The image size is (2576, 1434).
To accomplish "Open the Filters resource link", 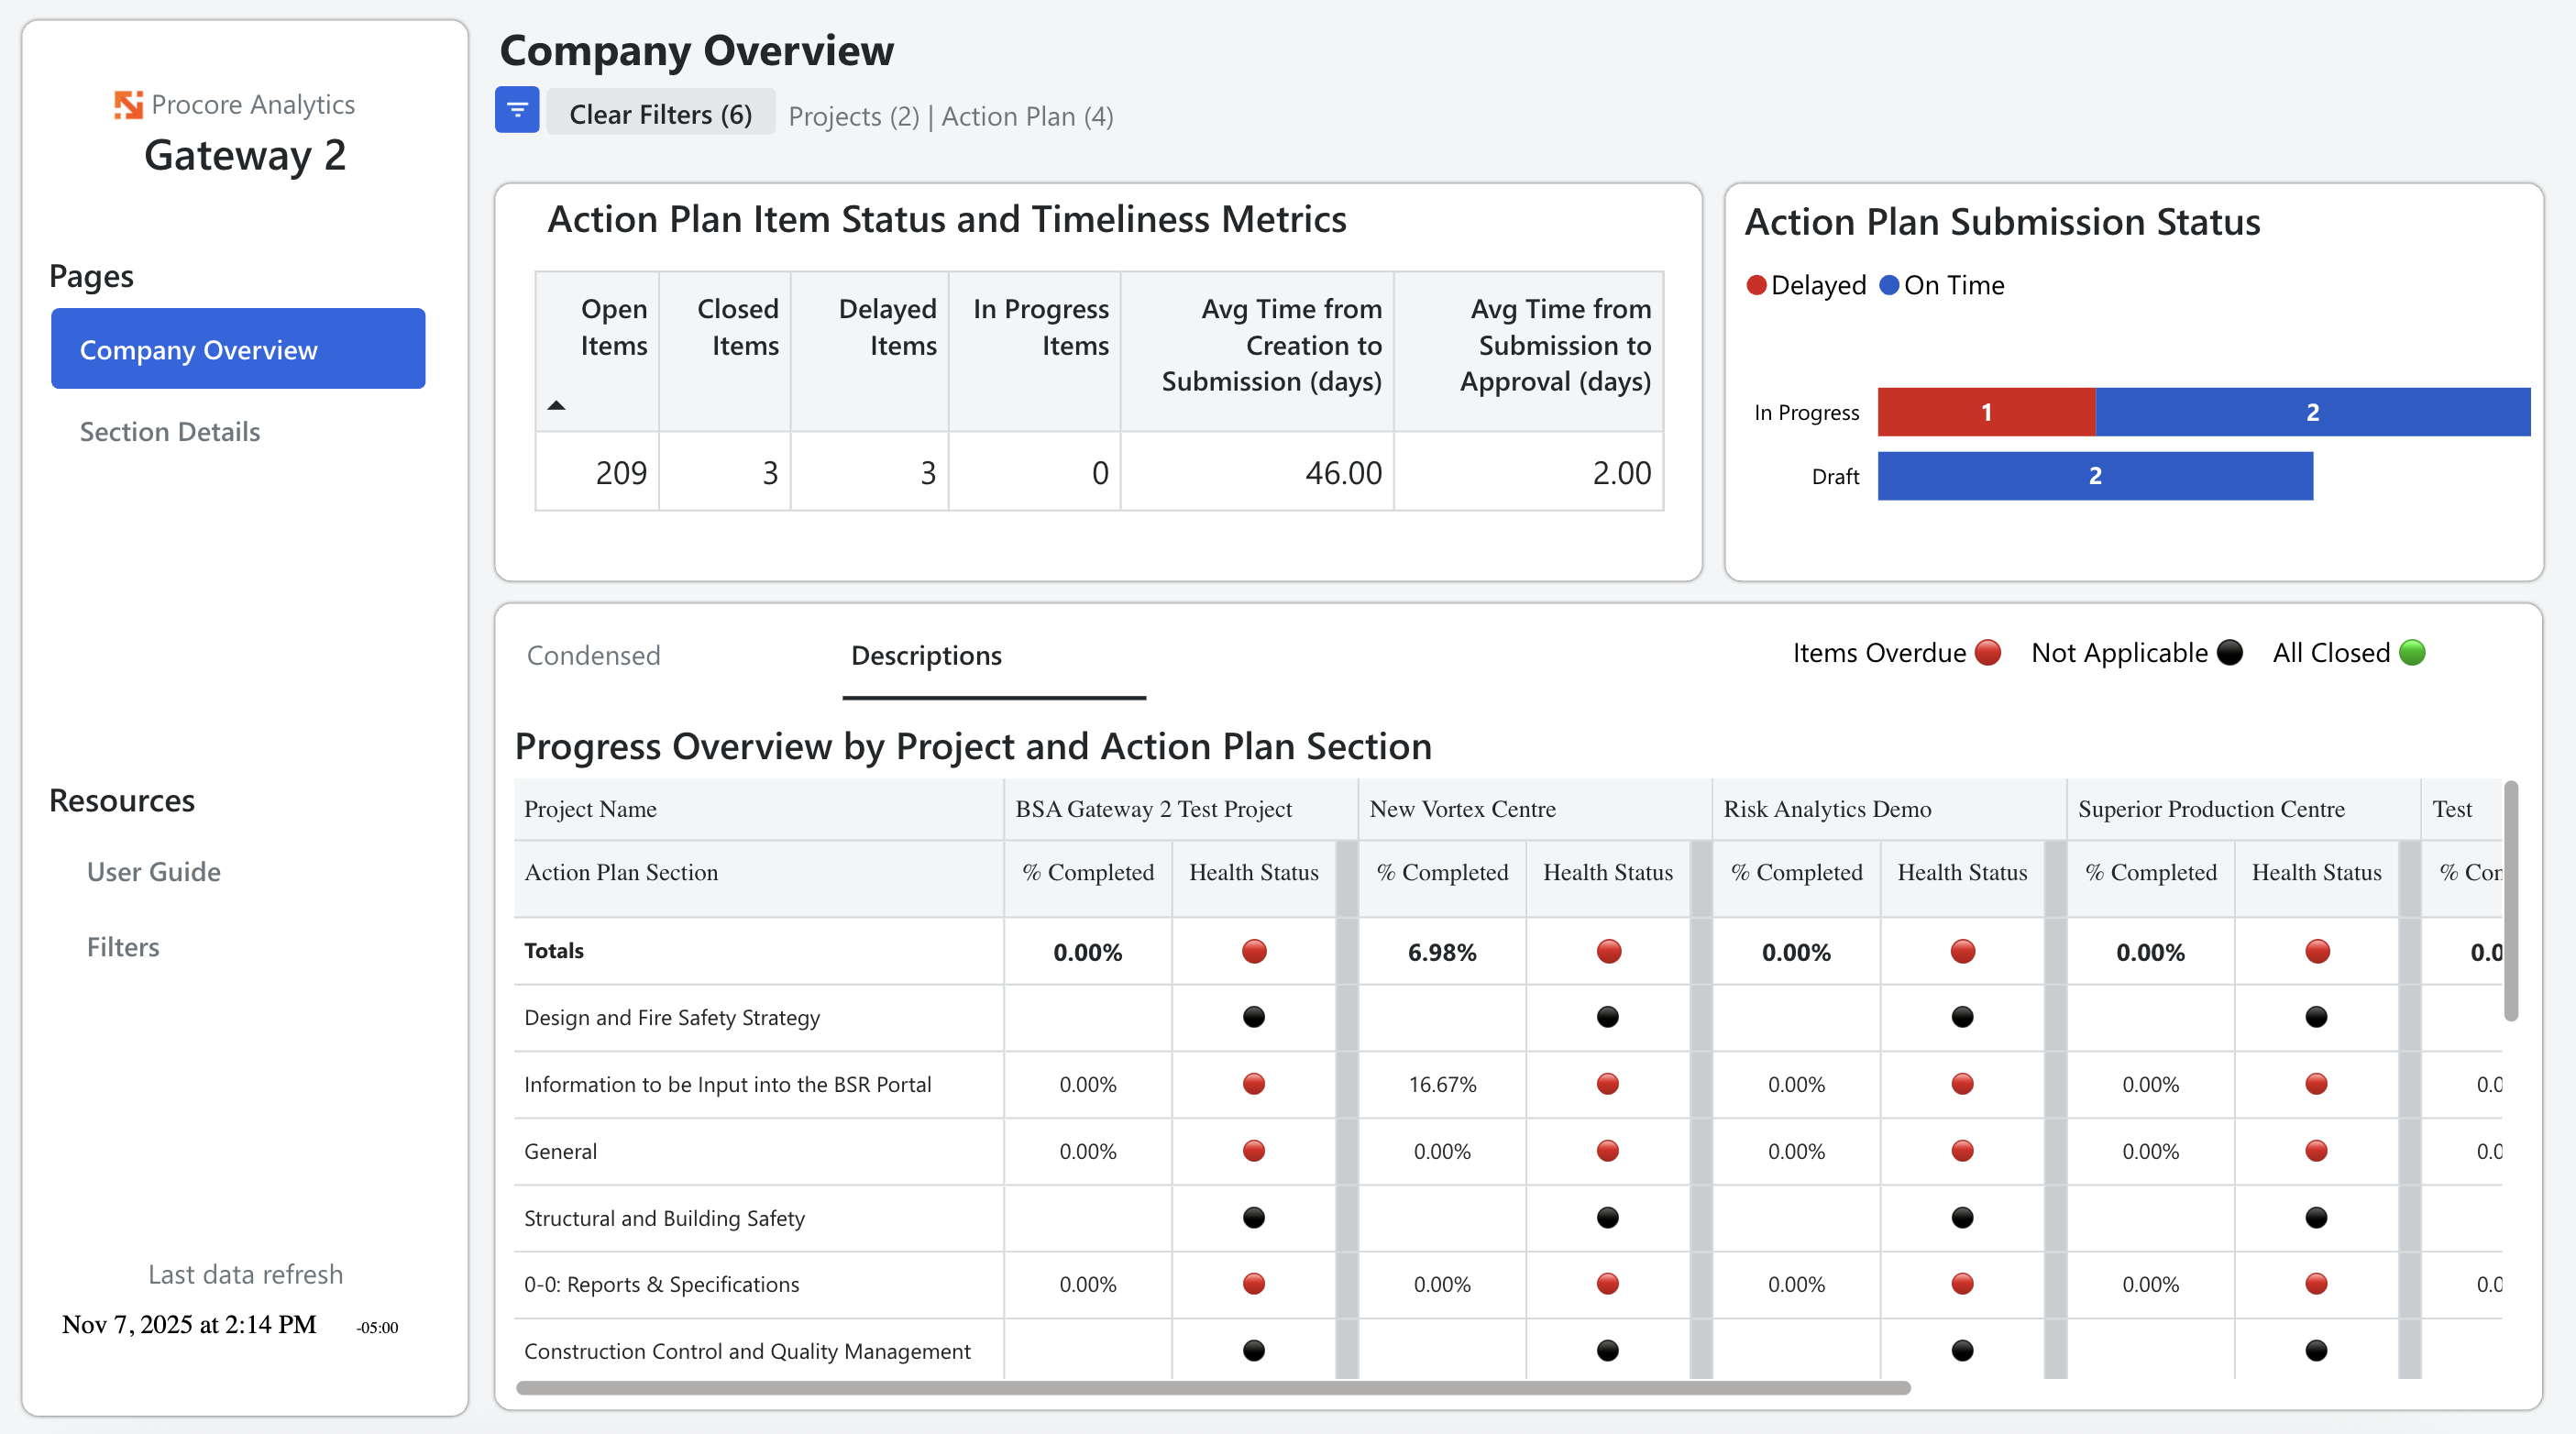I will click(122, 946).
